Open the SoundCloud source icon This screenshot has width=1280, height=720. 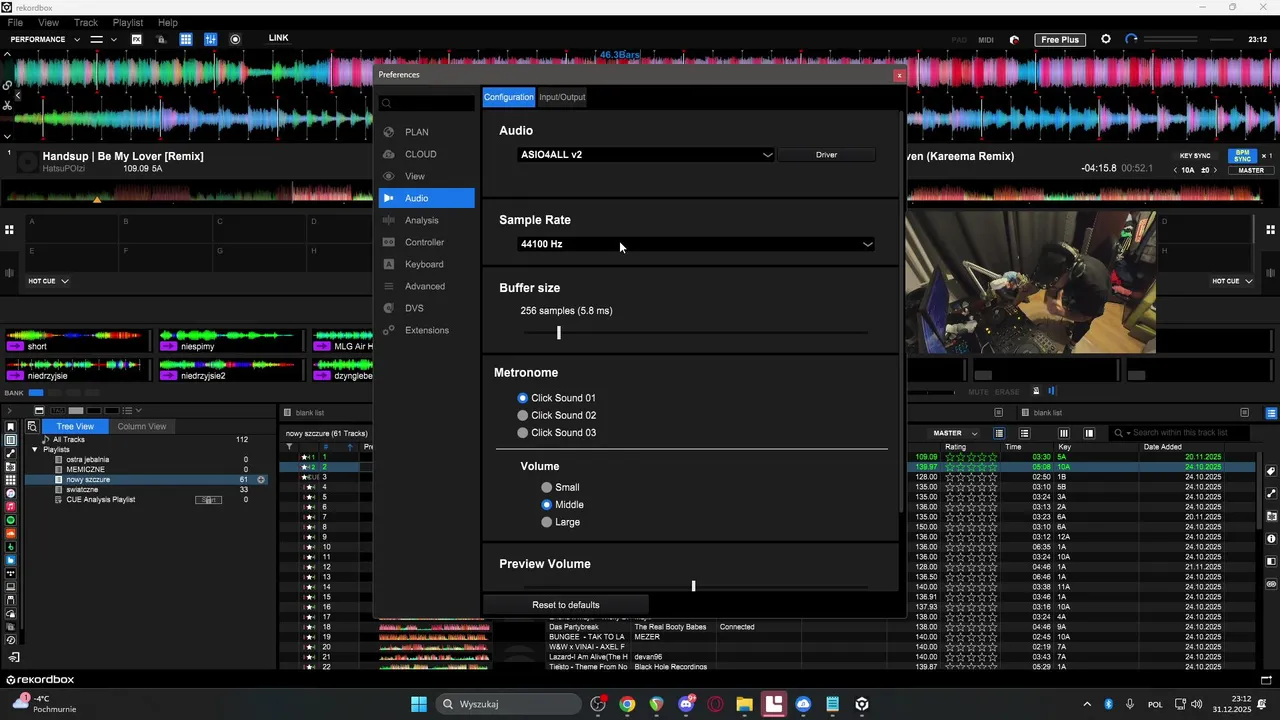click(x=11, y=533)
